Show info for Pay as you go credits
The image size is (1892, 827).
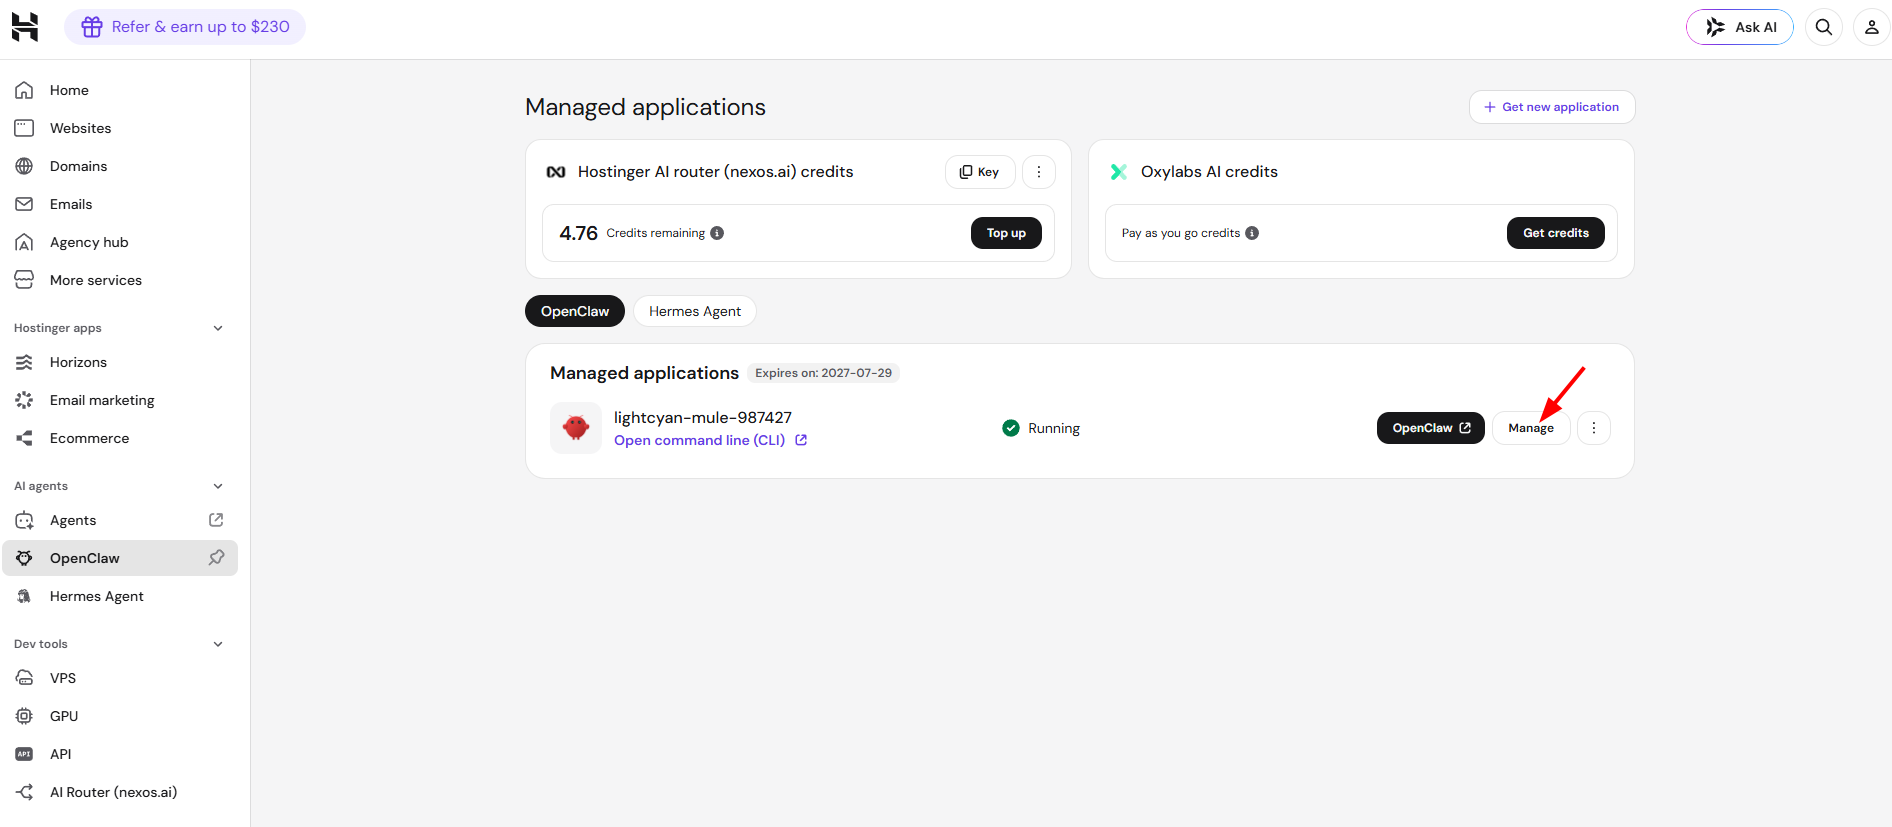pos(1252,233)
